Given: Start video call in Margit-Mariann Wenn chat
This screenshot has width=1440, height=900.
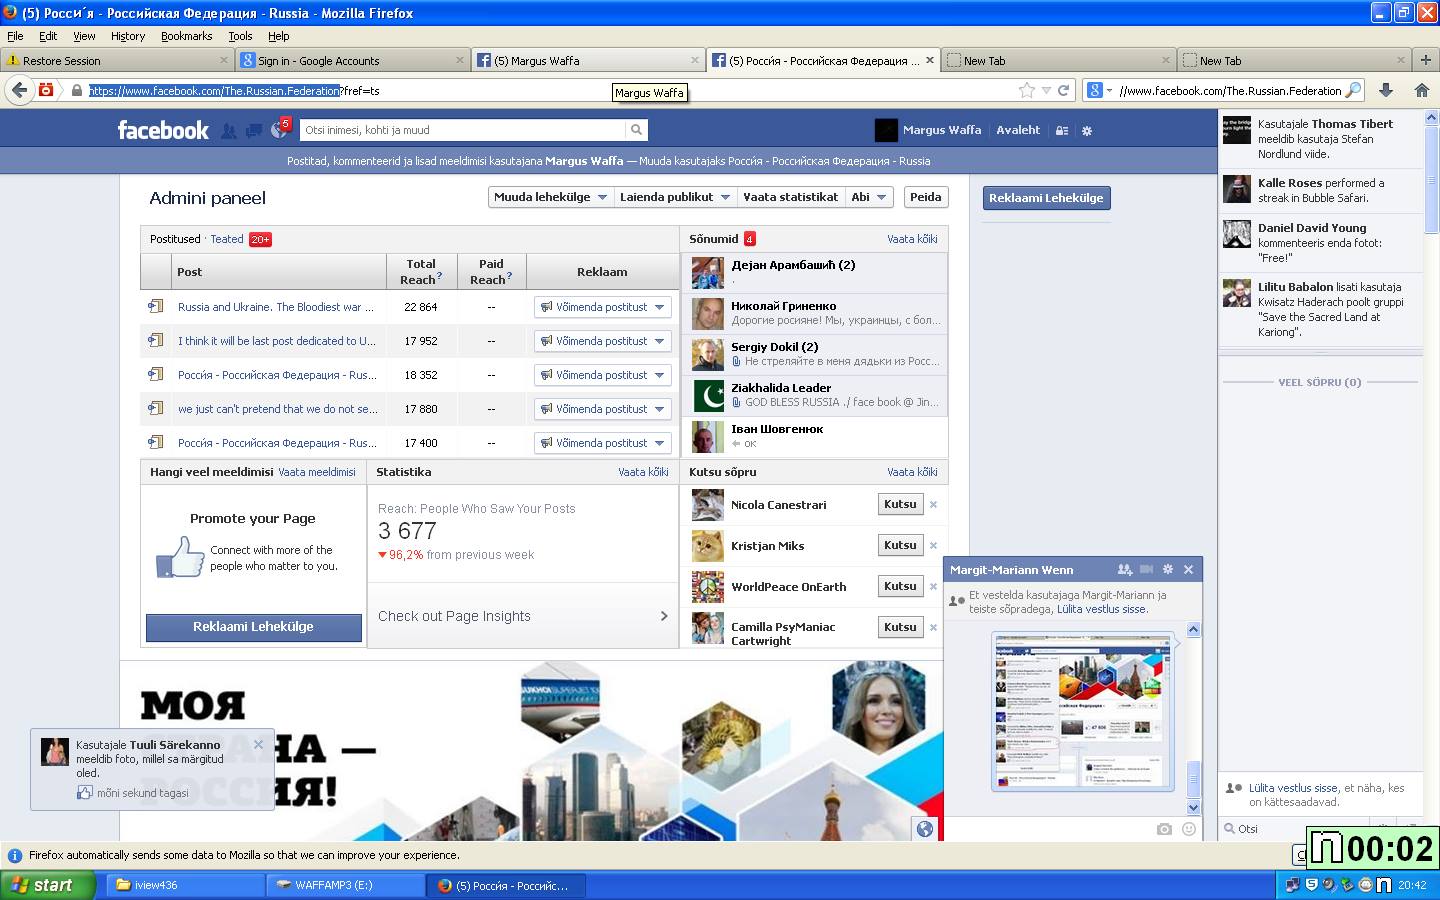Looking at the screenshot, I should (x=1147, y=569).
